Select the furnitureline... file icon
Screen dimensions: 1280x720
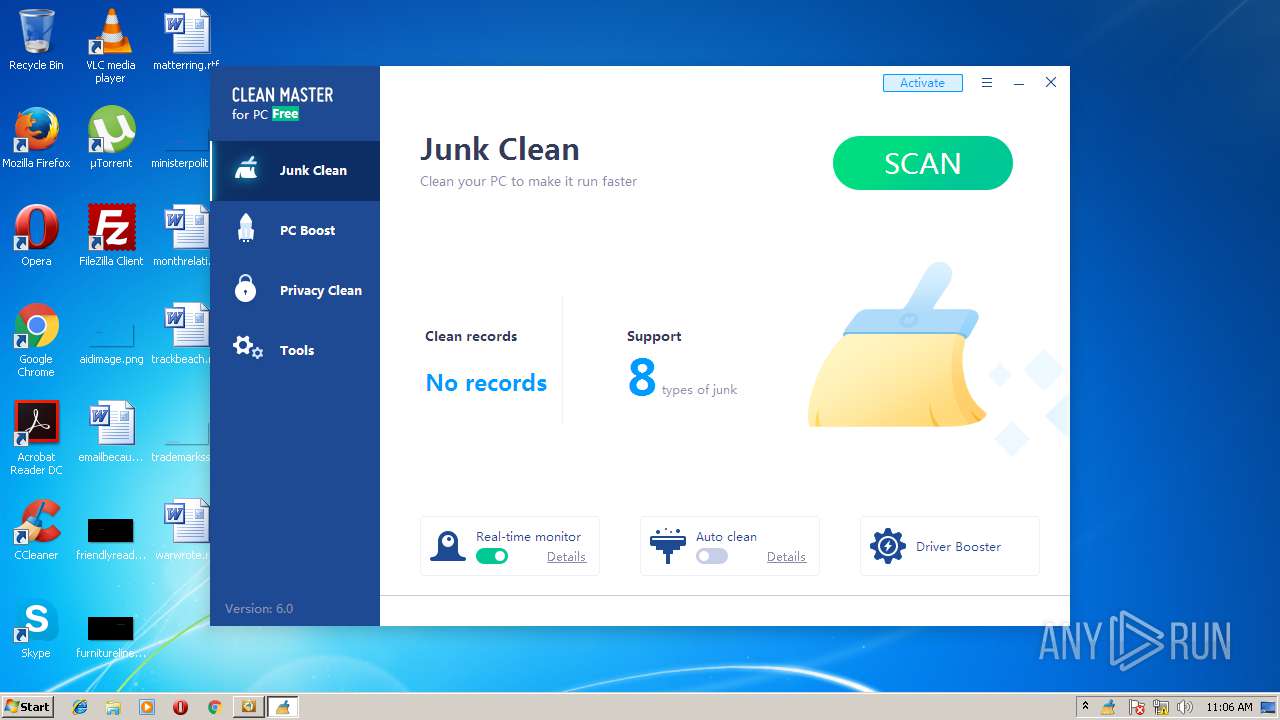pos(110,636)
